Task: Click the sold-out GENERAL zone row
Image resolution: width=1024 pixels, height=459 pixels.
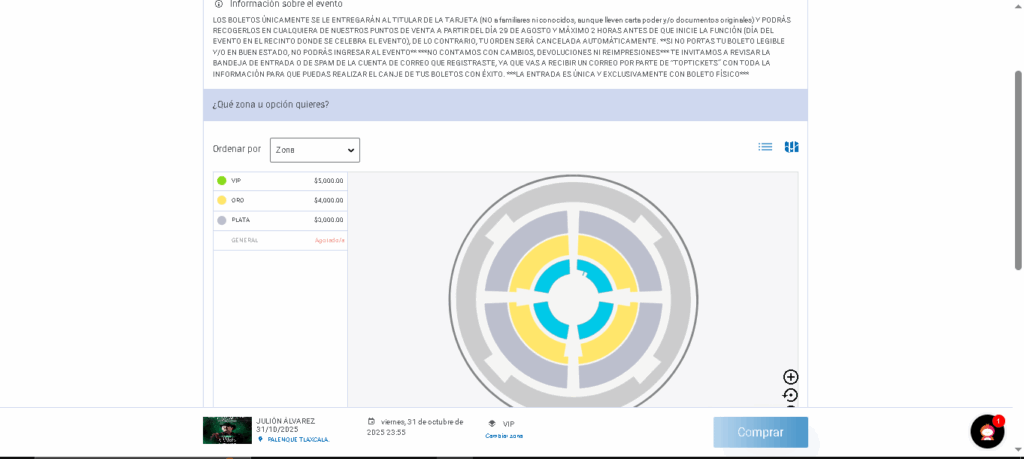Action: [280, 240]
